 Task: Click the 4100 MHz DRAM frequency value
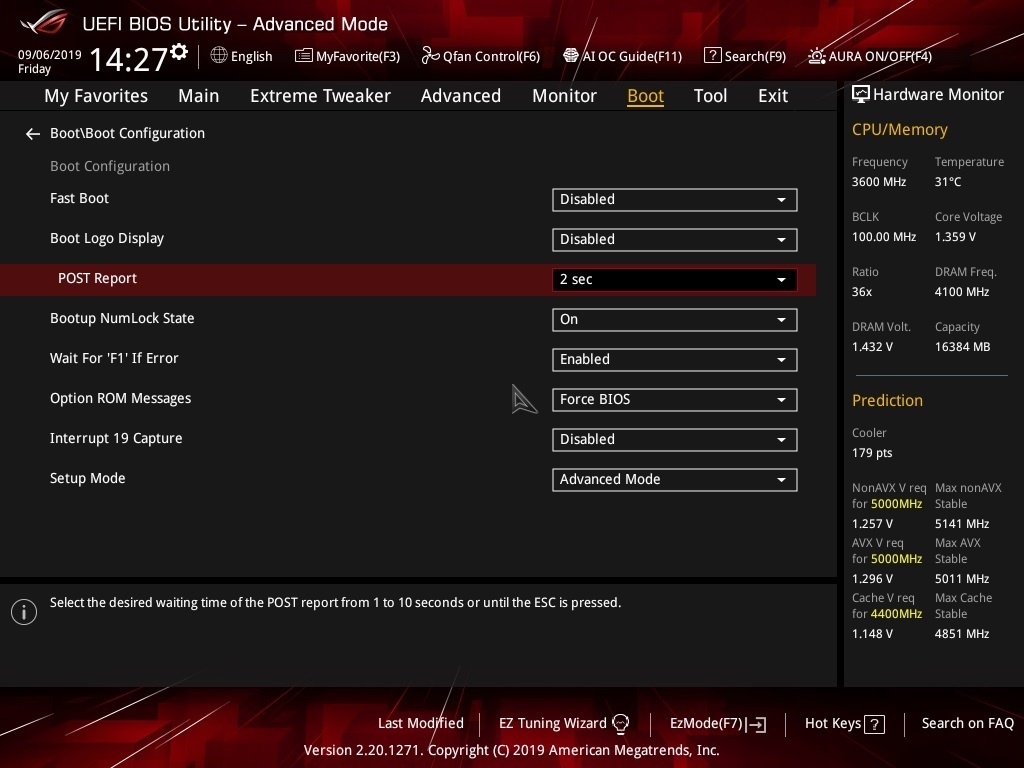(961, 292)
